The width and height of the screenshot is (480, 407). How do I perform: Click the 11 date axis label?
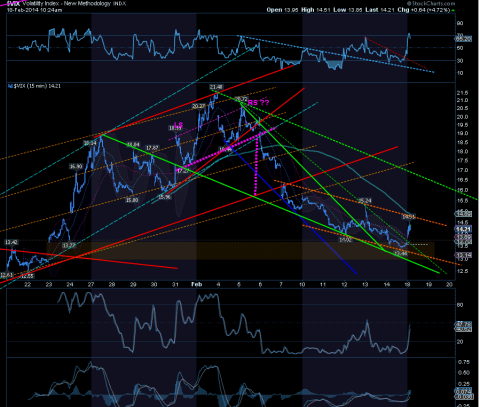click(323, 285)
